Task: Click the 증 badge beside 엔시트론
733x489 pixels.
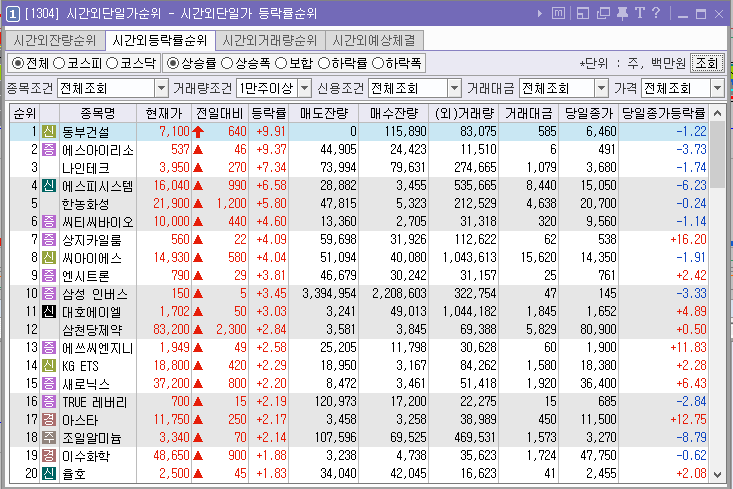Action: coord(49,276)
